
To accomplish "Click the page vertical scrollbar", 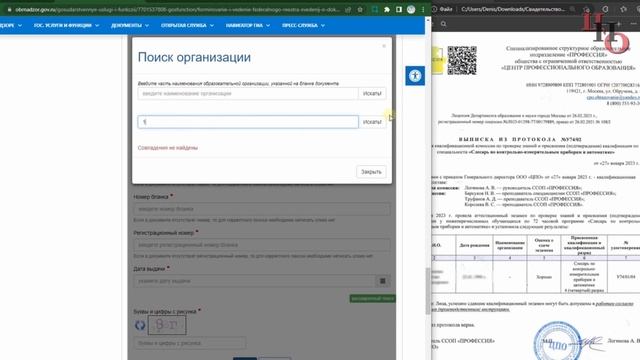I will point(428,291).
